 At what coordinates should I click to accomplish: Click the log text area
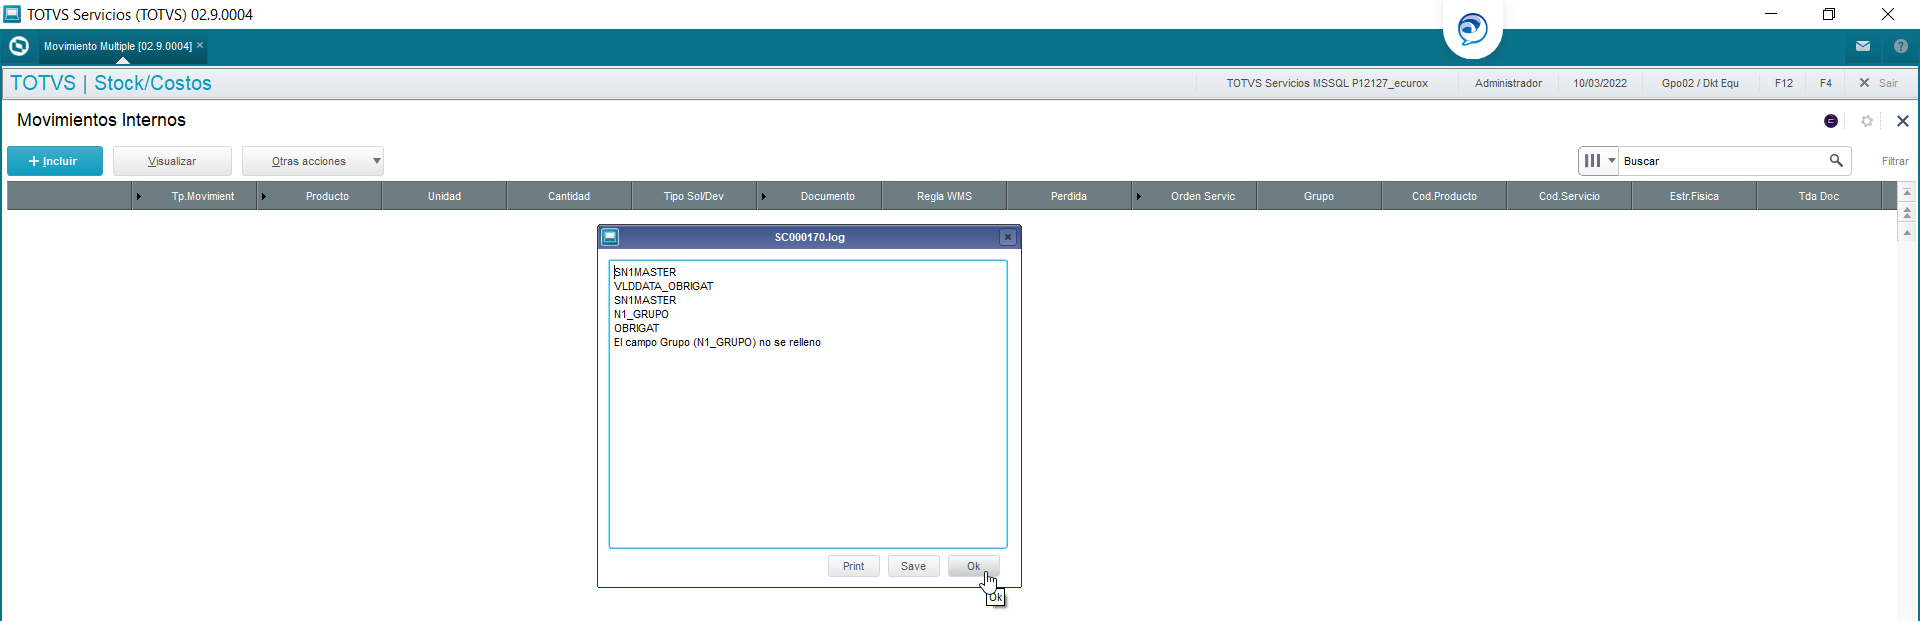click(808, 404)
